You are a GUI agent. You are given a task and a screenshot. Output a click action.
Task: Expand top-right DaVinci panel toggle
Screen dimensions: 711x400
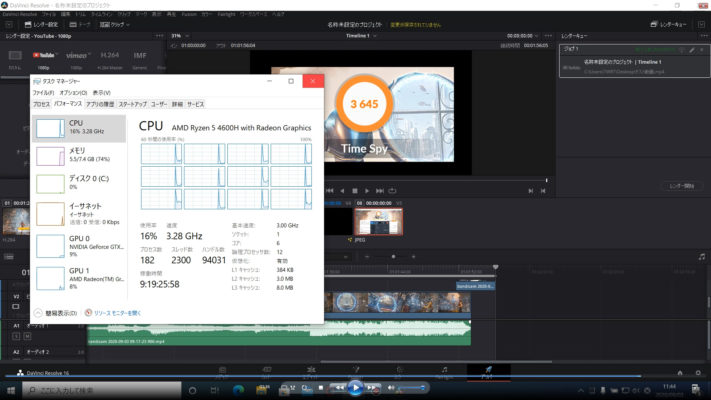[701, 24]
